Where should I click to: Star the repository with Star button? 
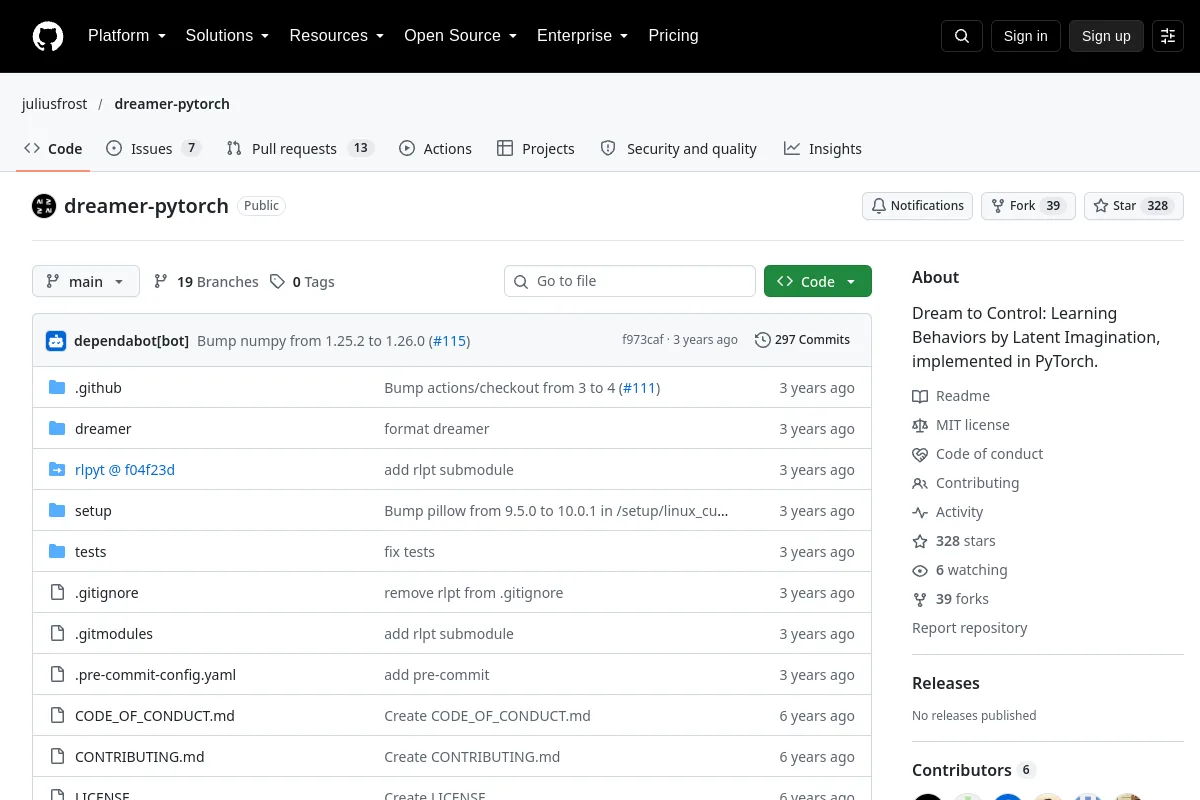click(1134, 206)
